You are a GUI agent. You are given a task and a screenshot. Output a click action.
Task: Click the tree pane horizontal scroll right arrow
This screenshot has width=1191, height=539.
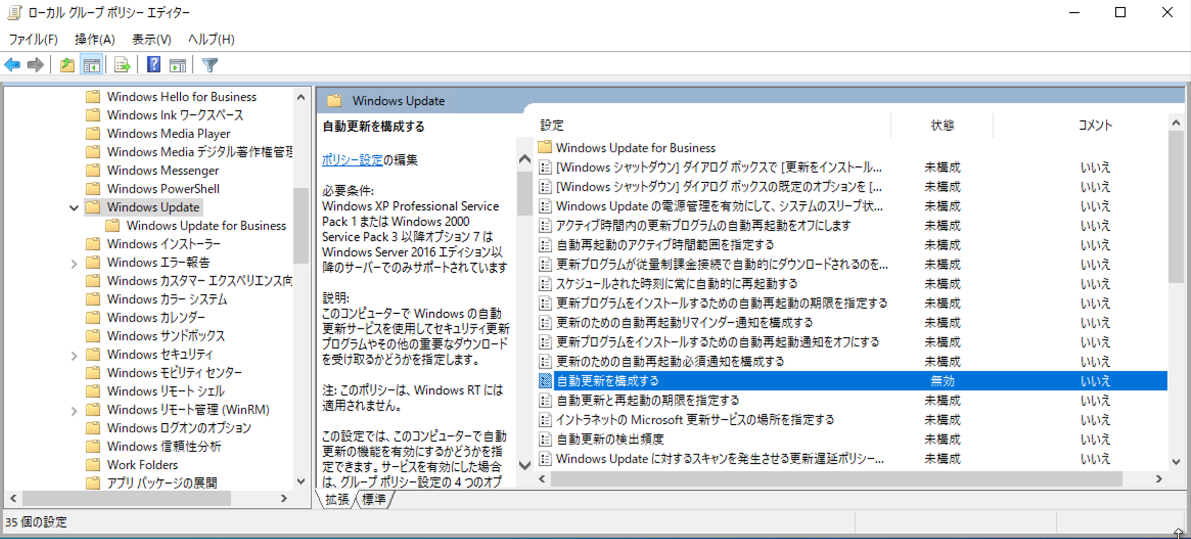[x=283, y=498]
